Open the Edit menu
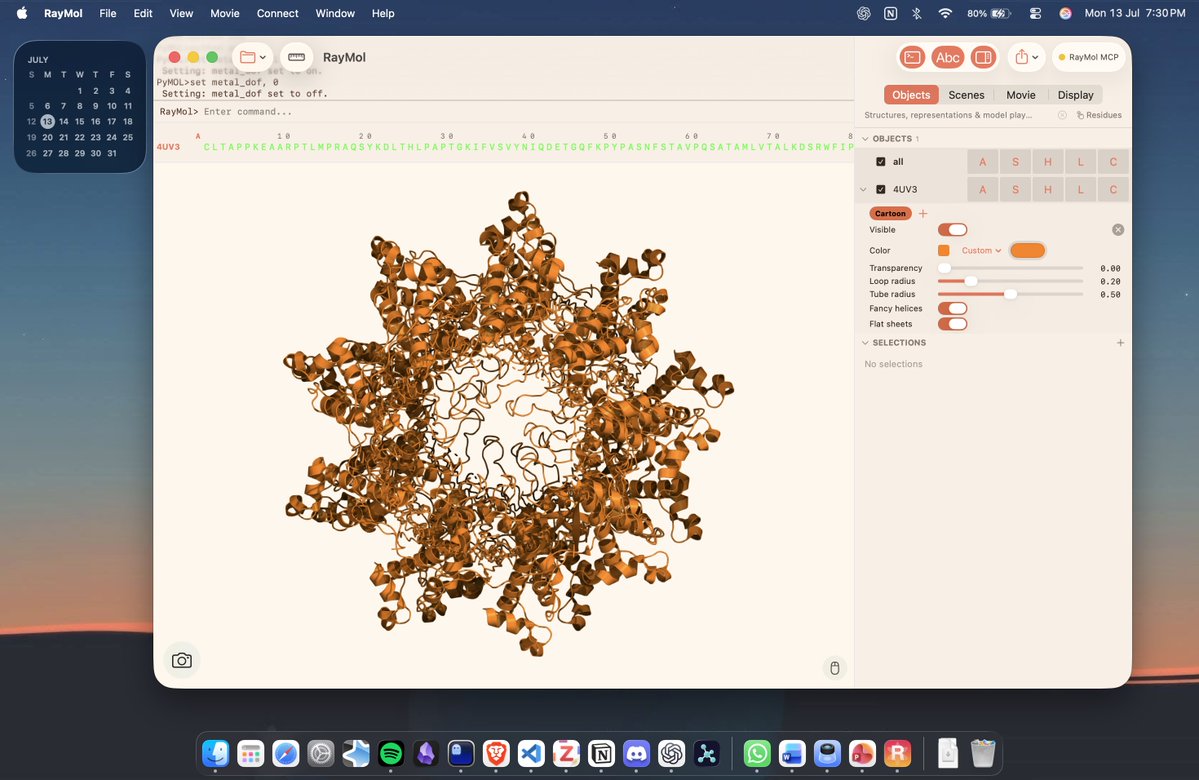This screenshot has height=780, width=1199. tap(143, 13)
